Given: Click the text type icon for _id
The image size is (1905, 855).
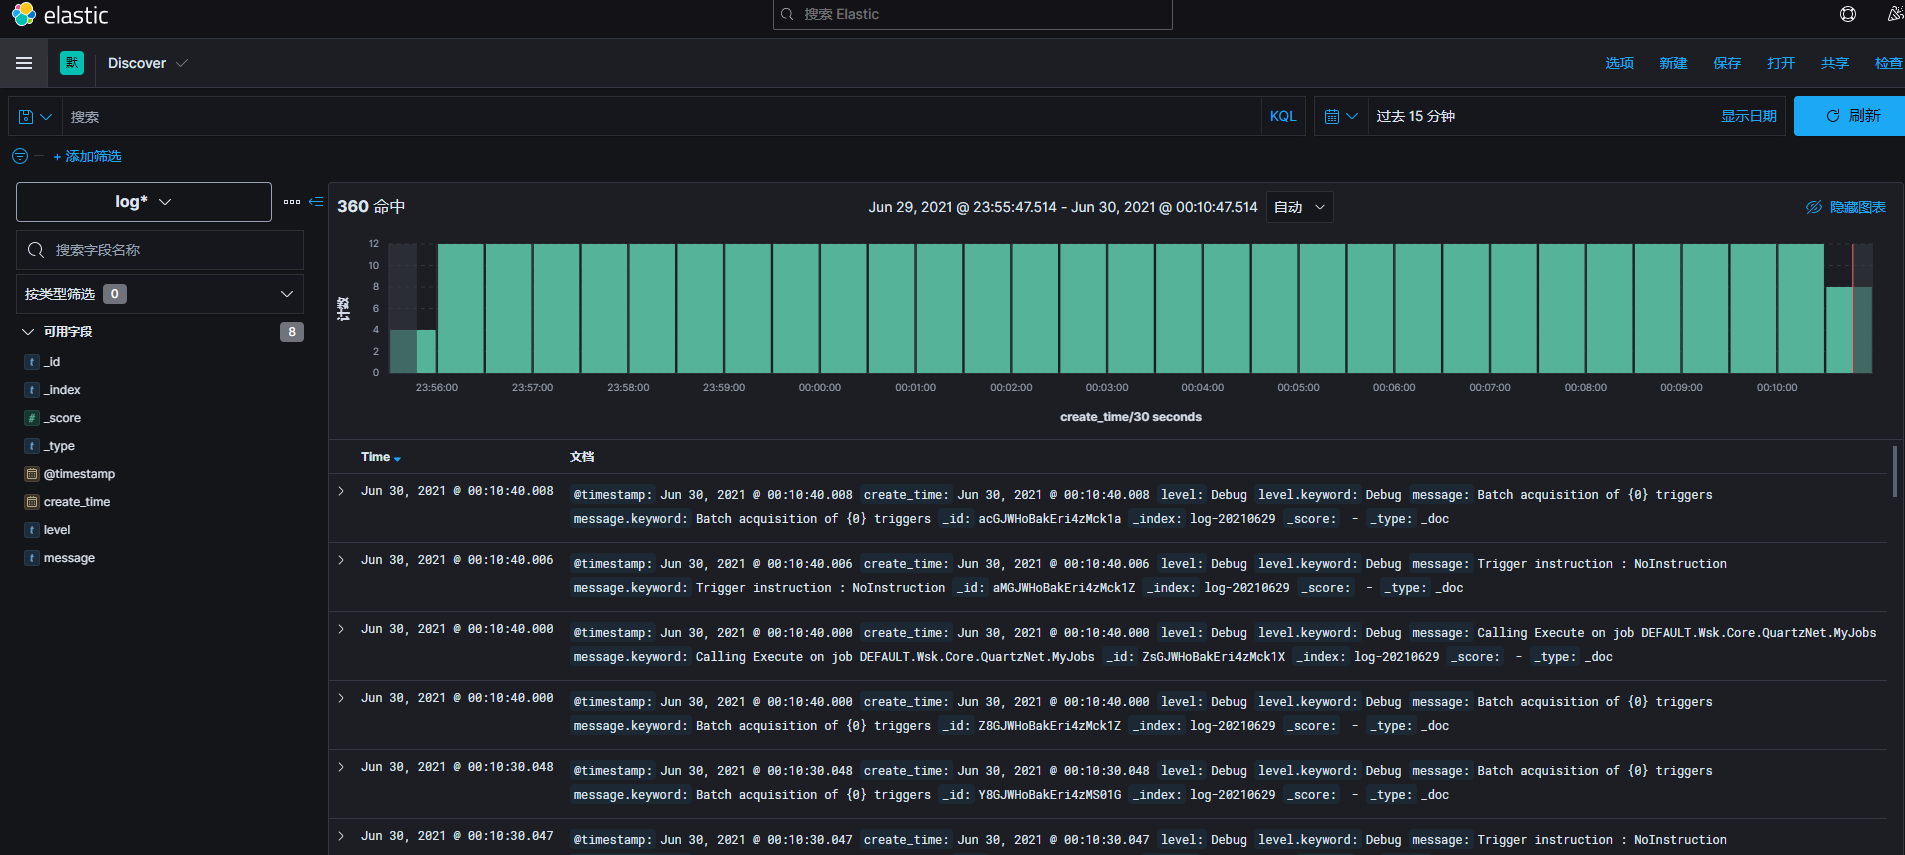Looking at the screenshot, I should click(x=32, y=362).
